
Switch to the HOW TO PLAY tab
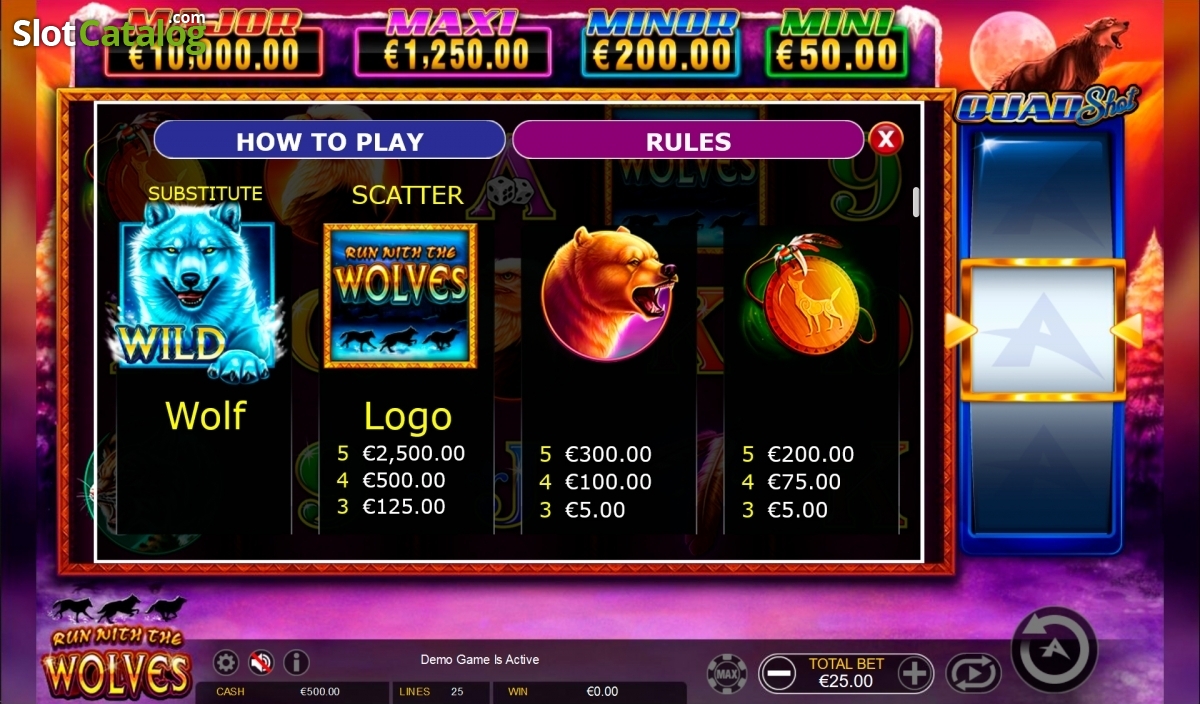(329, 141)
